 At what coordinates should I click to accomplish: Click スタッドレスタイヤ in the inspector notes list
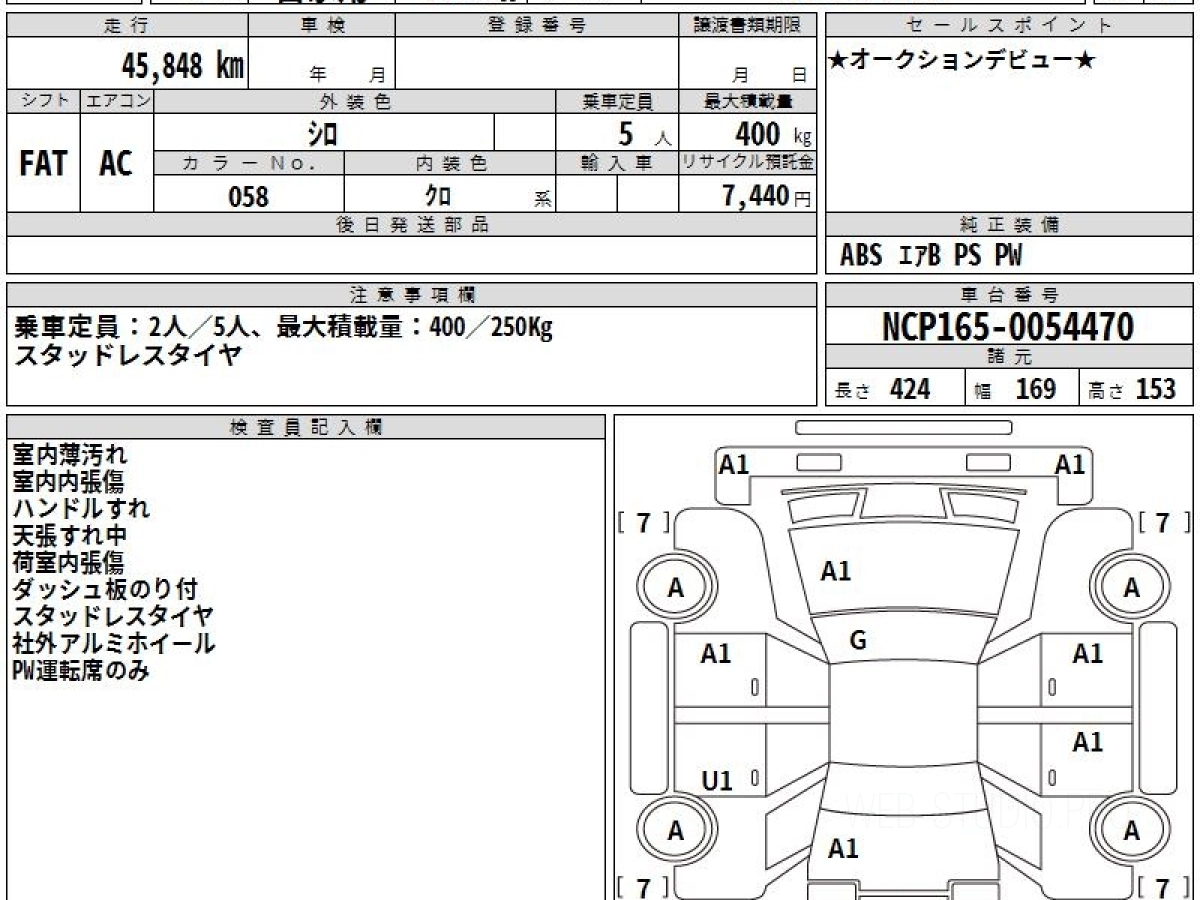(113, 616)
